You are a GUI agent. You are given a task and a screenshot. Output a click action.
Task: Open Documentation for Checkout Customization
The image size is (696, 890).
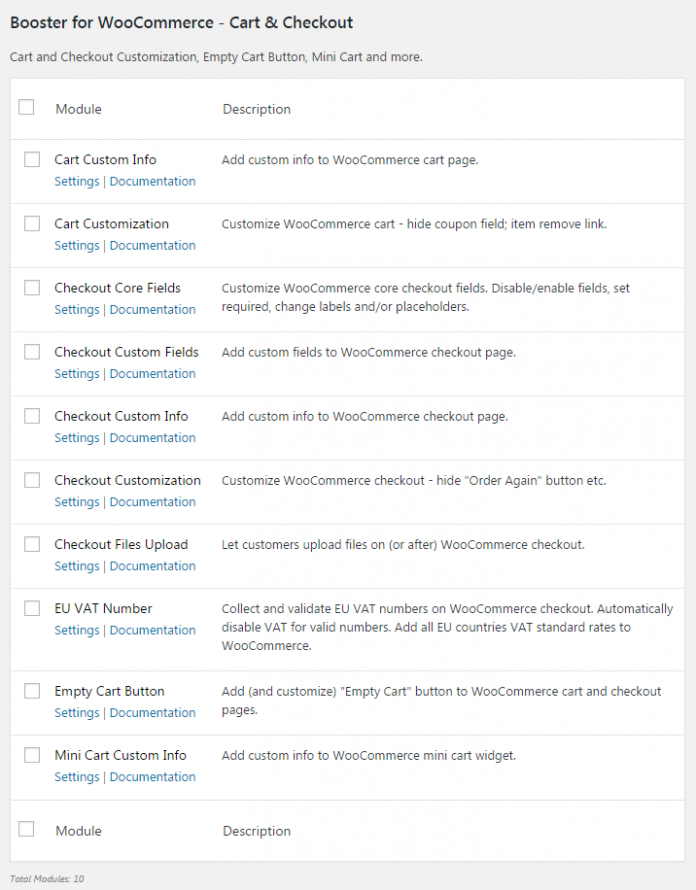coord(152,501)
